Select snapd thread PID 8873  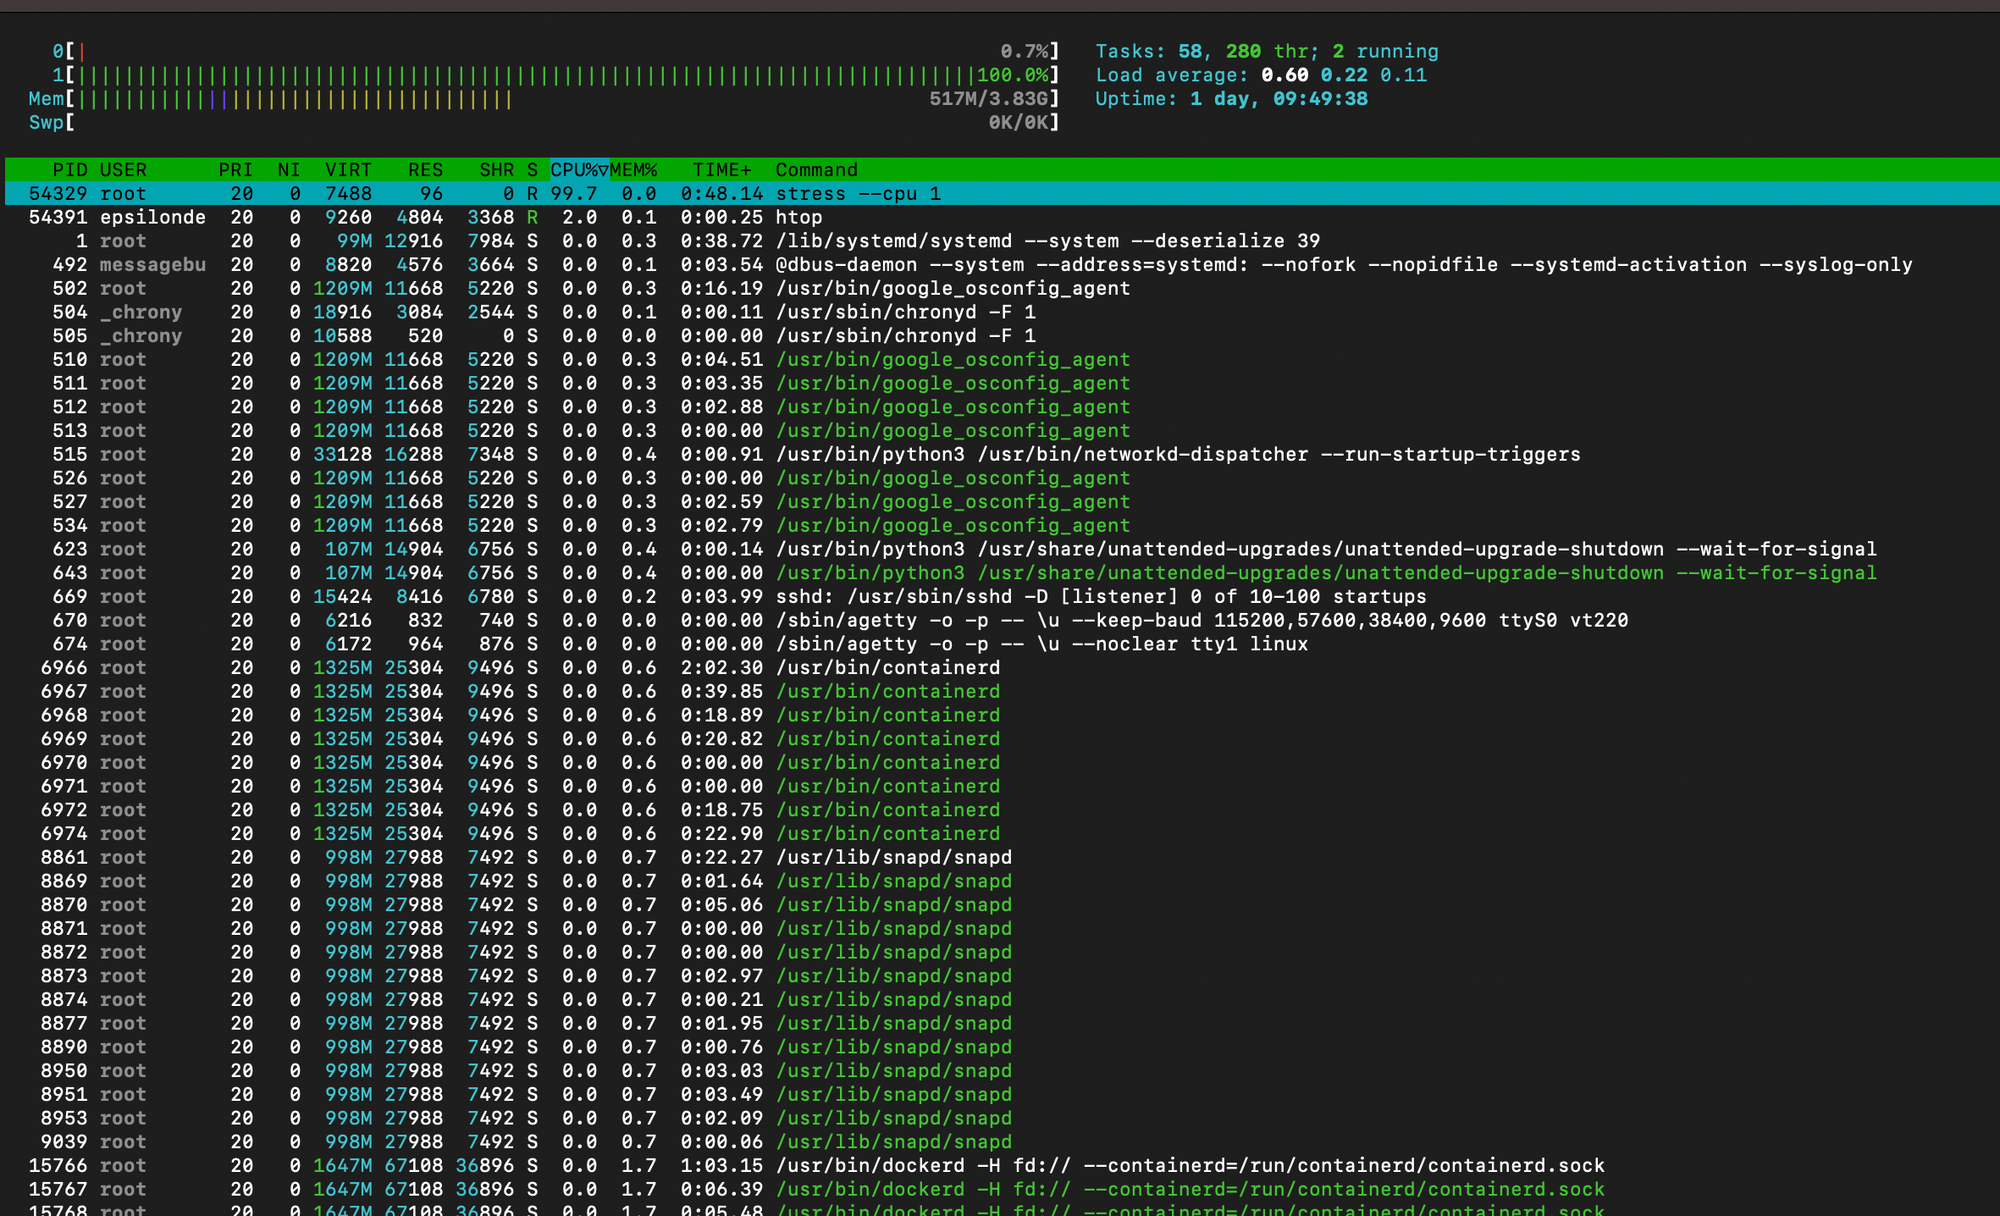tap(1002, 976)
